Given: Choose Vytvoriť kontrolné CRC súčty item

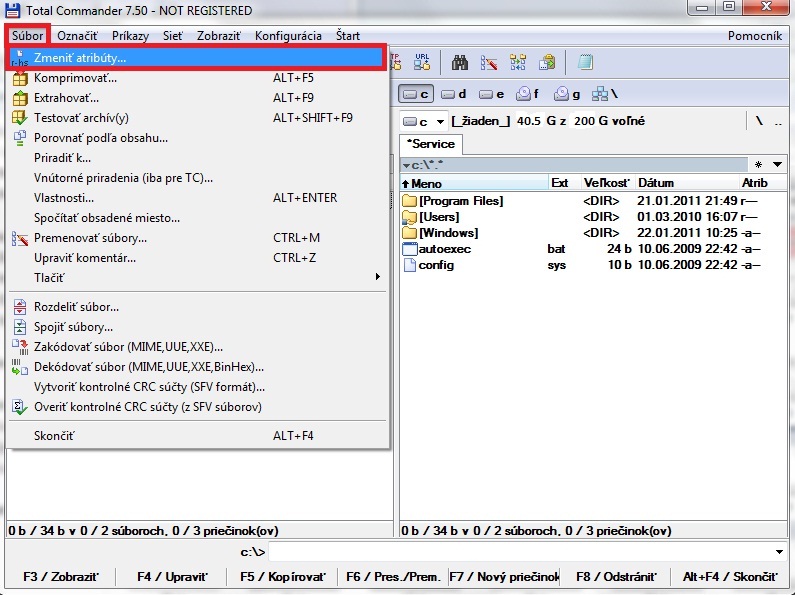Looking at the screenshot, I should [197, 387].
